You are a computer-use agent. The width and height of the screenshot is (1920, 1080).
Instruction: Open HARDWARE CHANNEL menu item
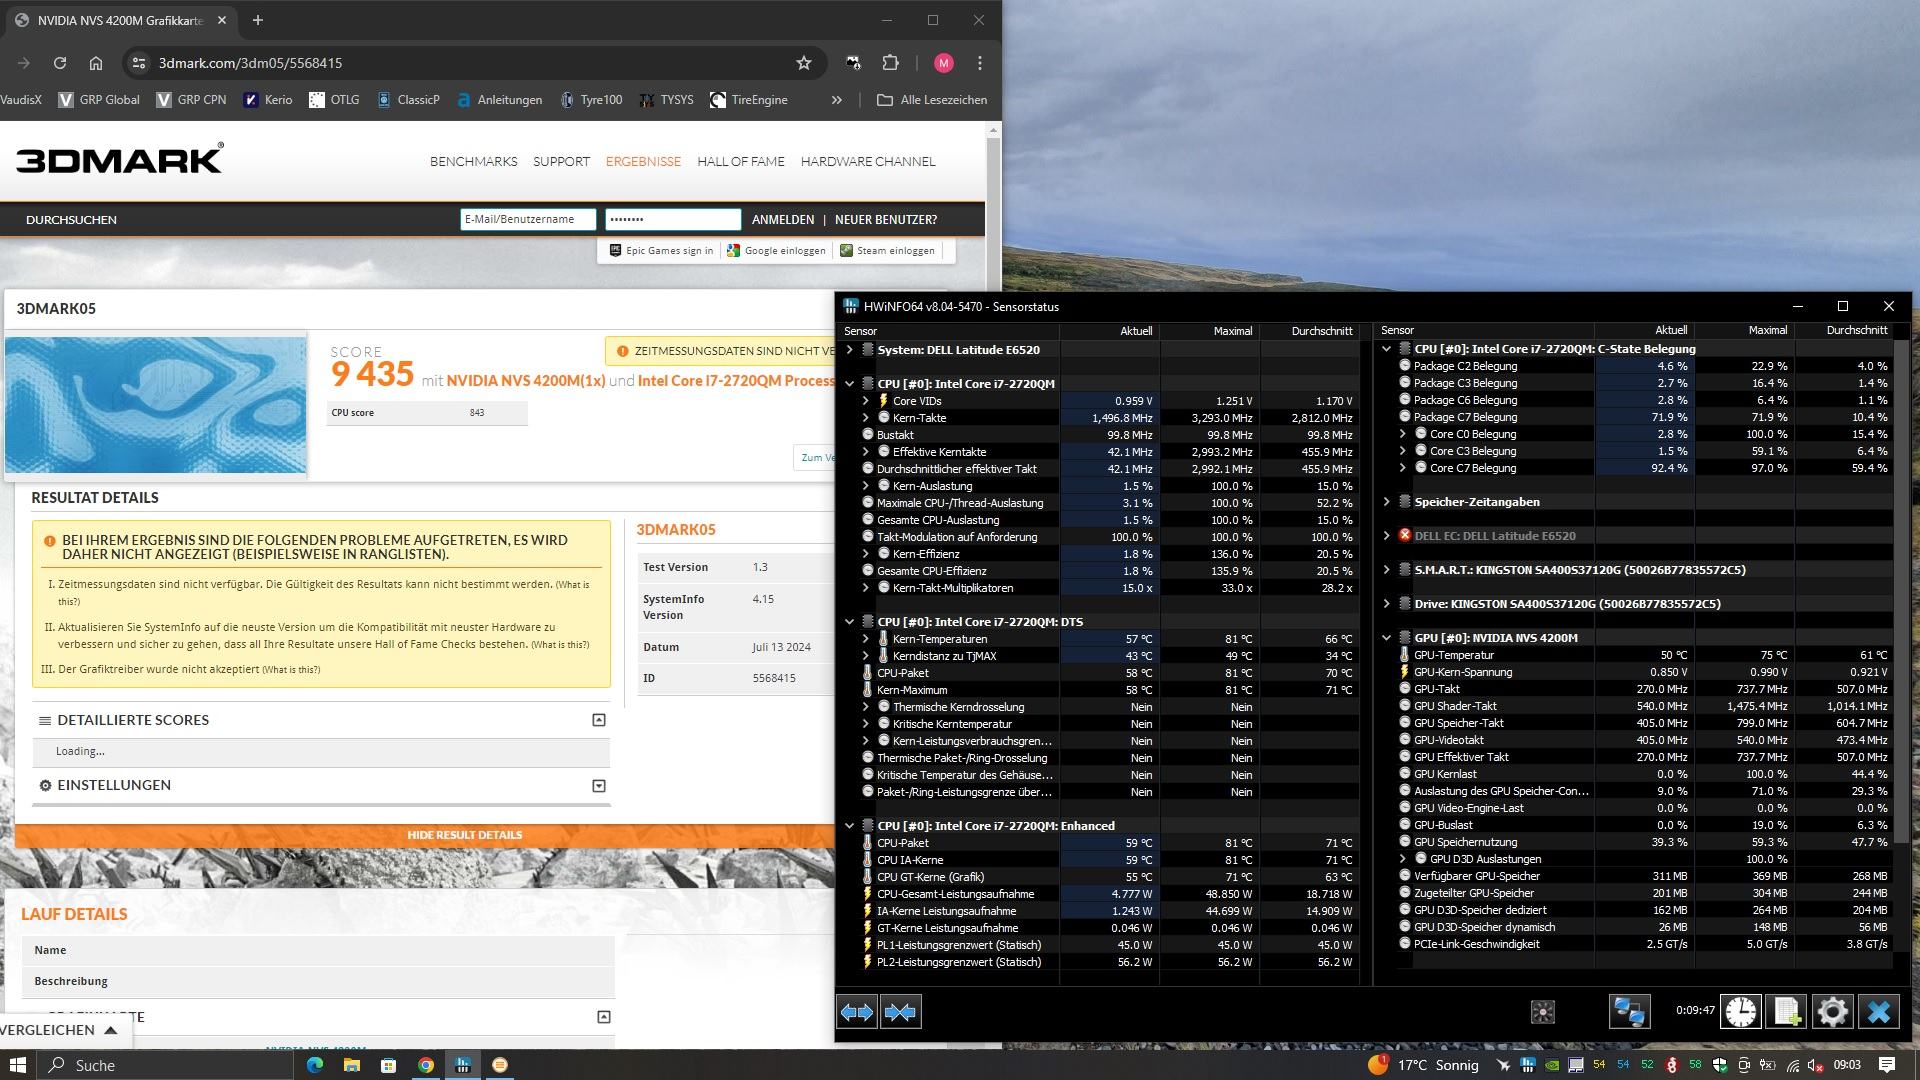pyautogui.click(x=868, y=161)
